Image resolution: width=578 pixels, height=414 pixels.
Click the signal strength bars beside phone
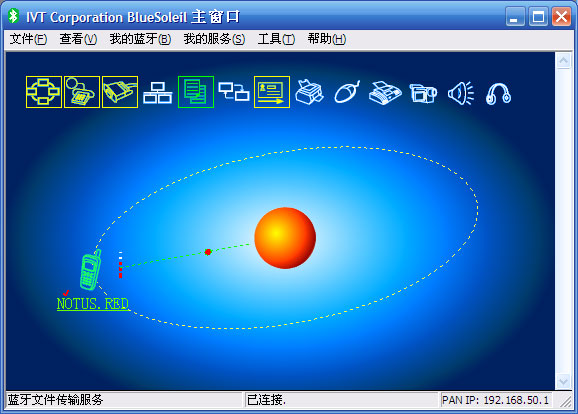click(121, 265)
